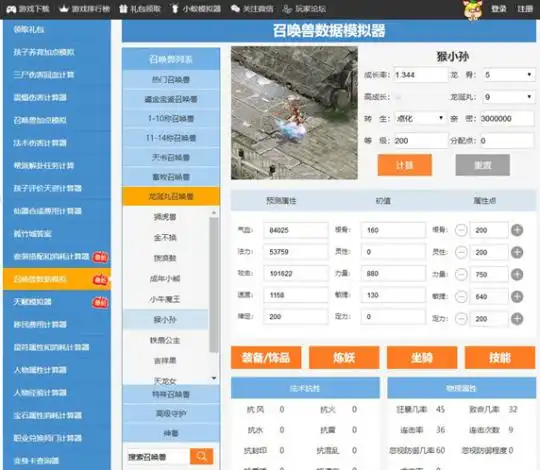Click the orange 炼妖 button
Viewport: 540px width, 470px height.
click(x=344, y=357)
